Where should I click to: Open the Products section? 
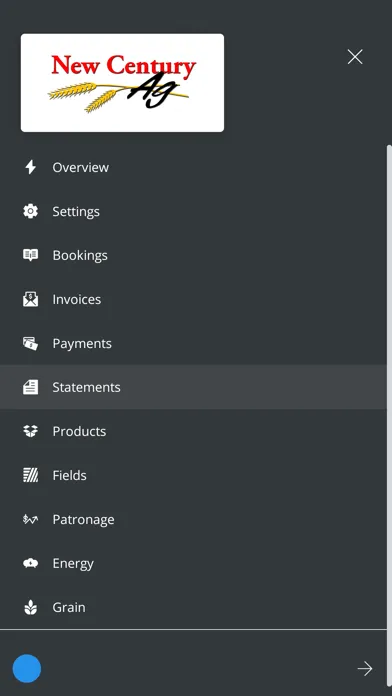click(x=193, y=431)
